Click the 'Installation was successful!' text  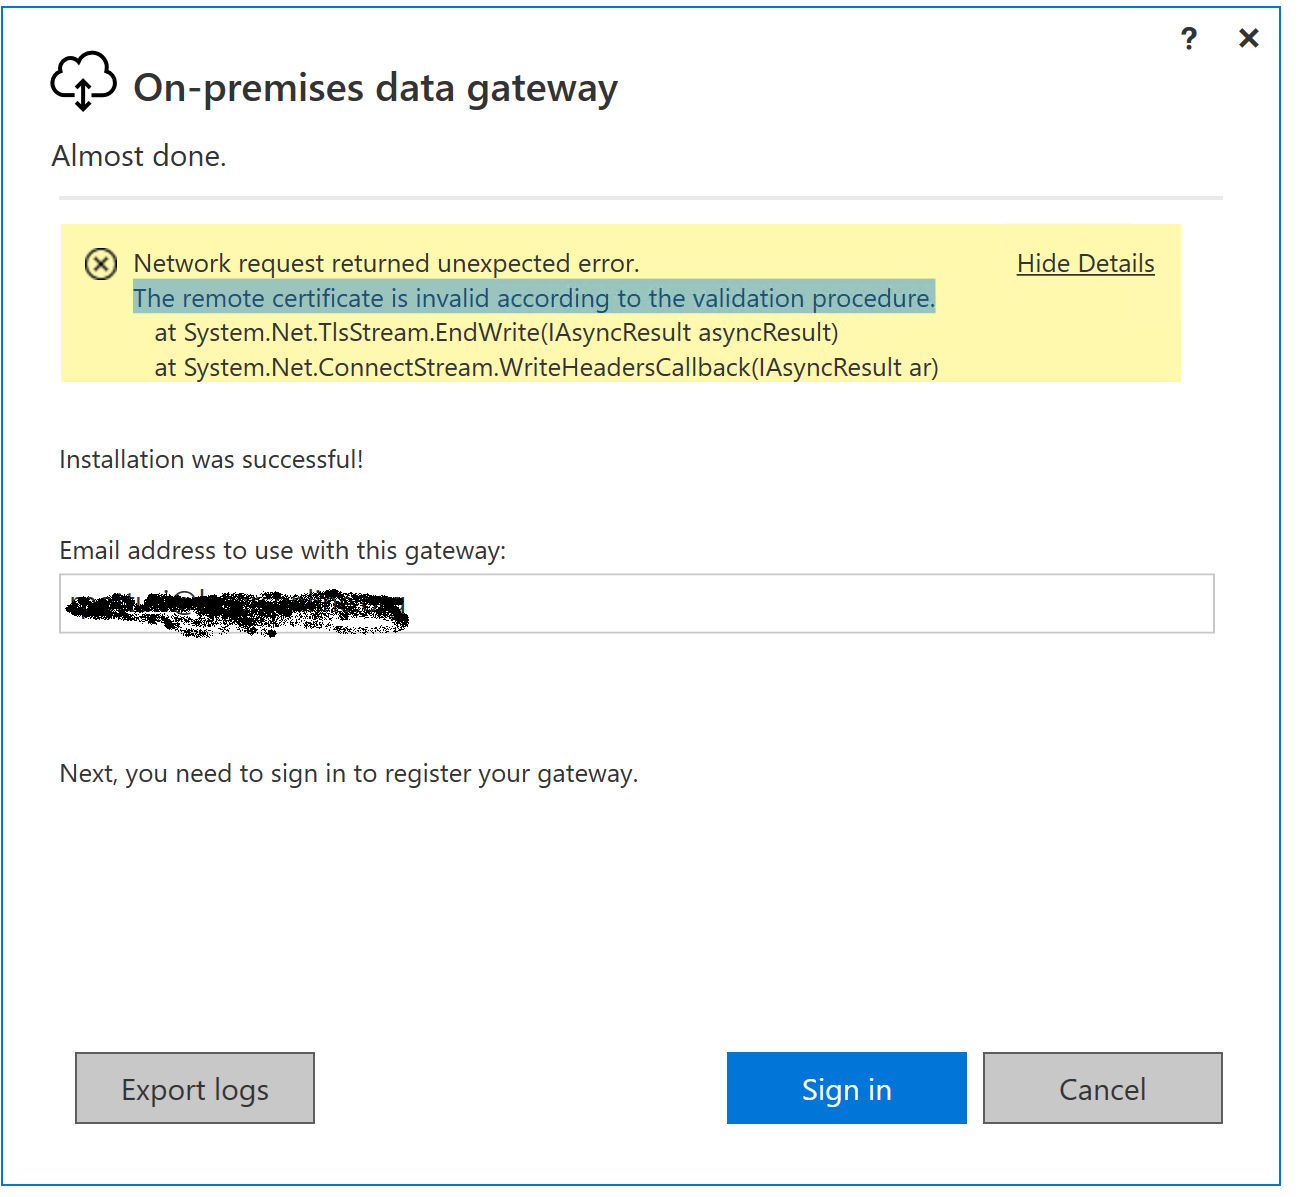[211, 459]
